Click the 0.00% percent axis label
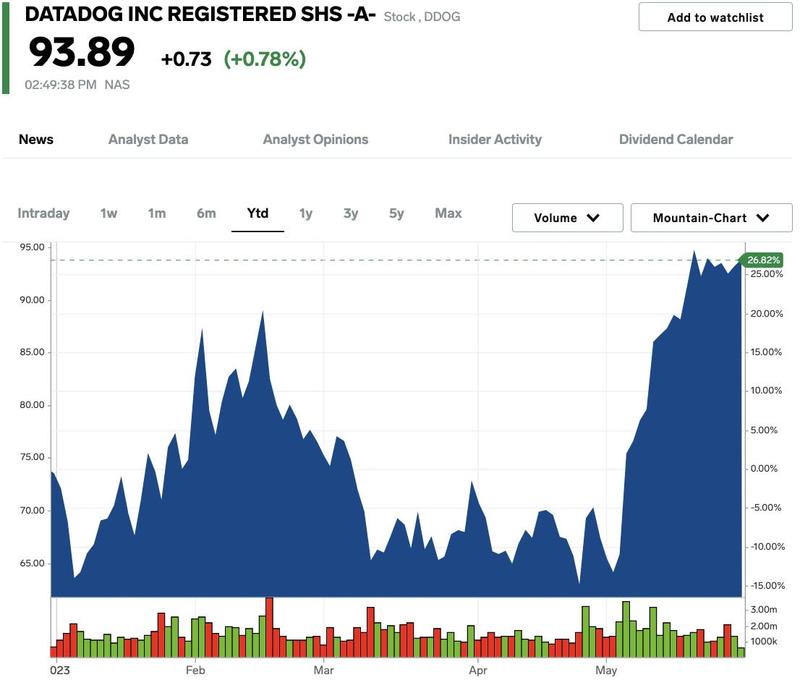The image size is (800, 693). click(x=764, y=468)
